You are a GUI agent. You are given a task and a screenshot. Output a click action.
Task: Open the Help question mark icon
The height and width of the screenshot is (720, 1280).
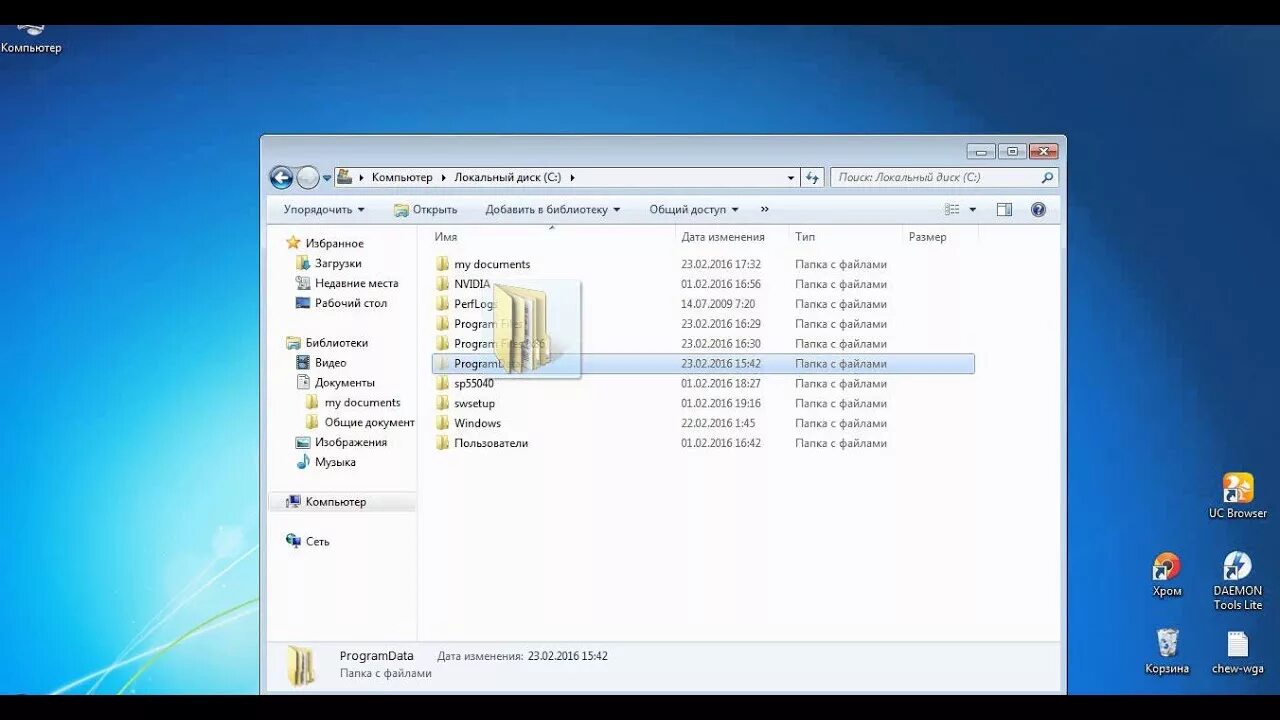coord(1038,209)
